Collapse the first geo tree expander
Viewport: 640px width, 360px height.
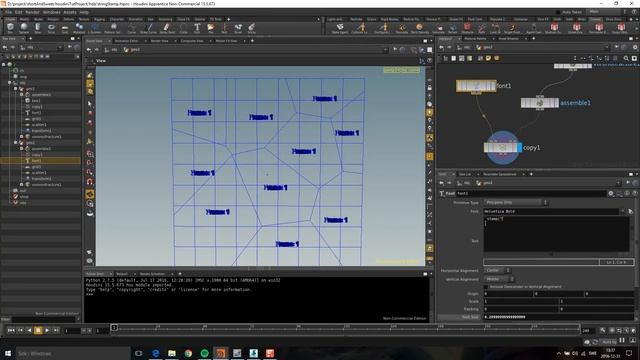(x=16, y=89)
